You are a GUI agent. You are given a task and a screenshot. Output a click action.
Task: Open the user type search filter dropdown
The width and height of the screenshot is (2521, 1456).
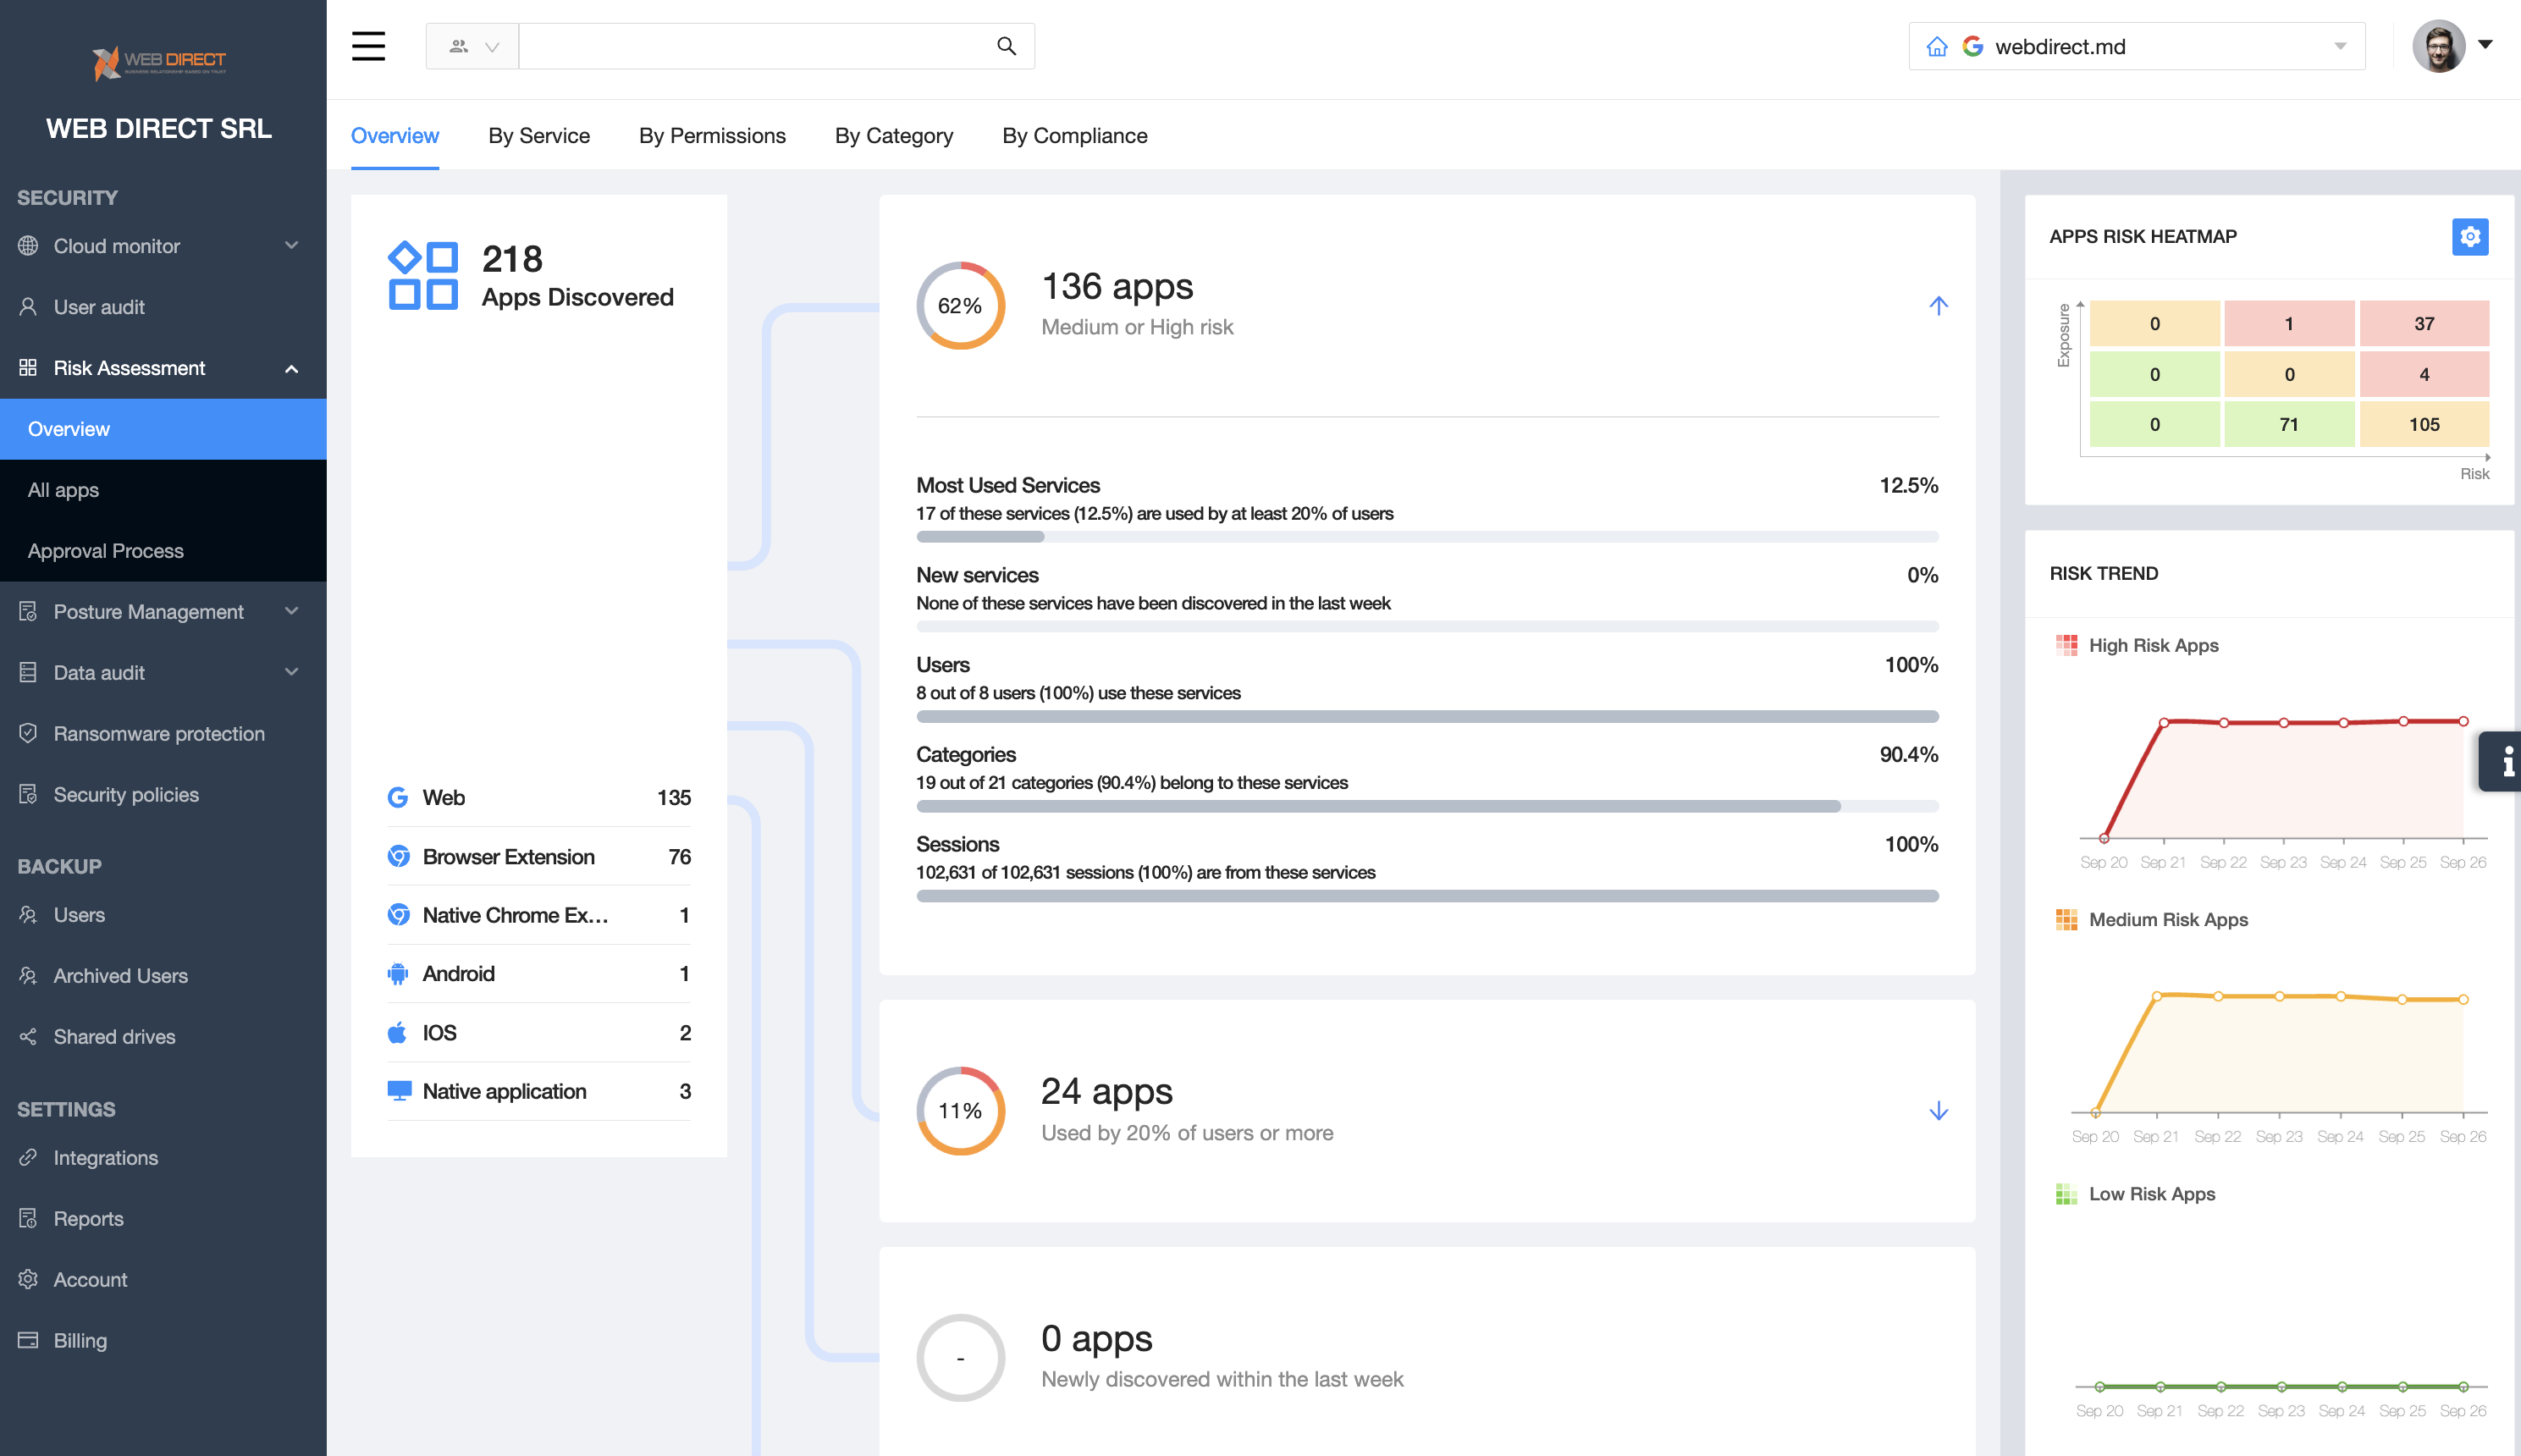[472, 46]
